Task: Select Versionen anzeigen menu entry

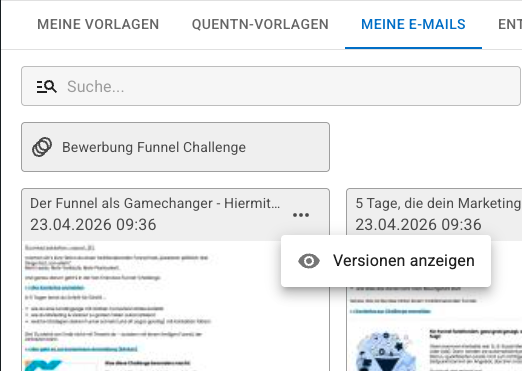Action: (x=386, y=261)
